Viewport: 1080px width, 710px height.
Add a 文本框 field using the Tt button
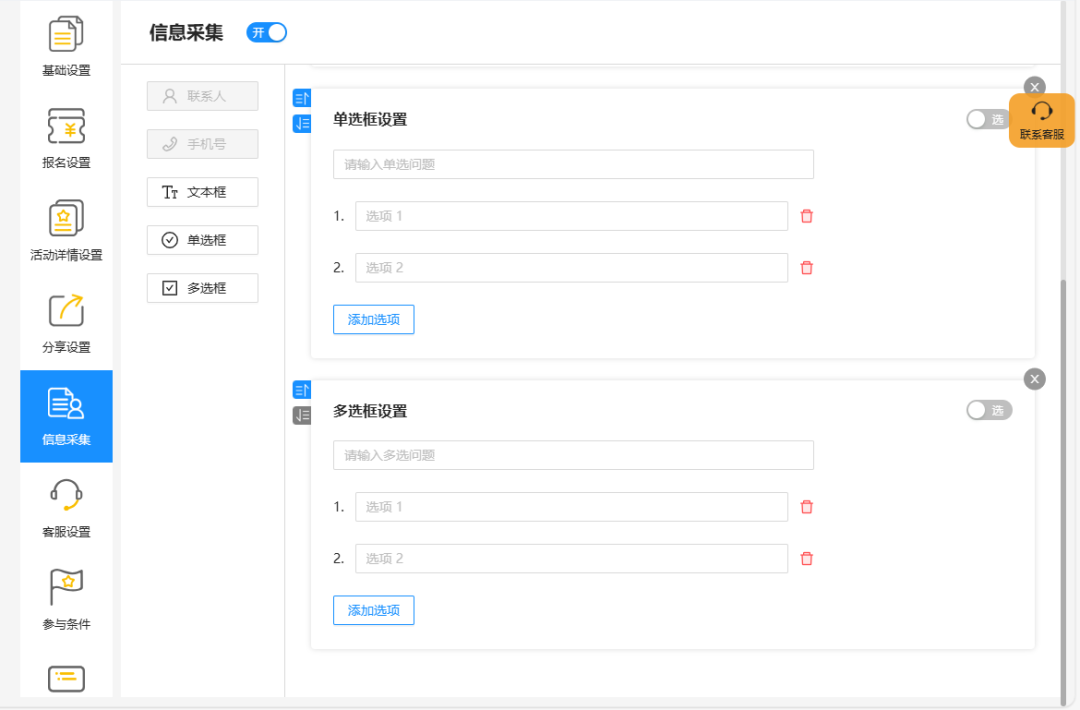pos(202,192)
